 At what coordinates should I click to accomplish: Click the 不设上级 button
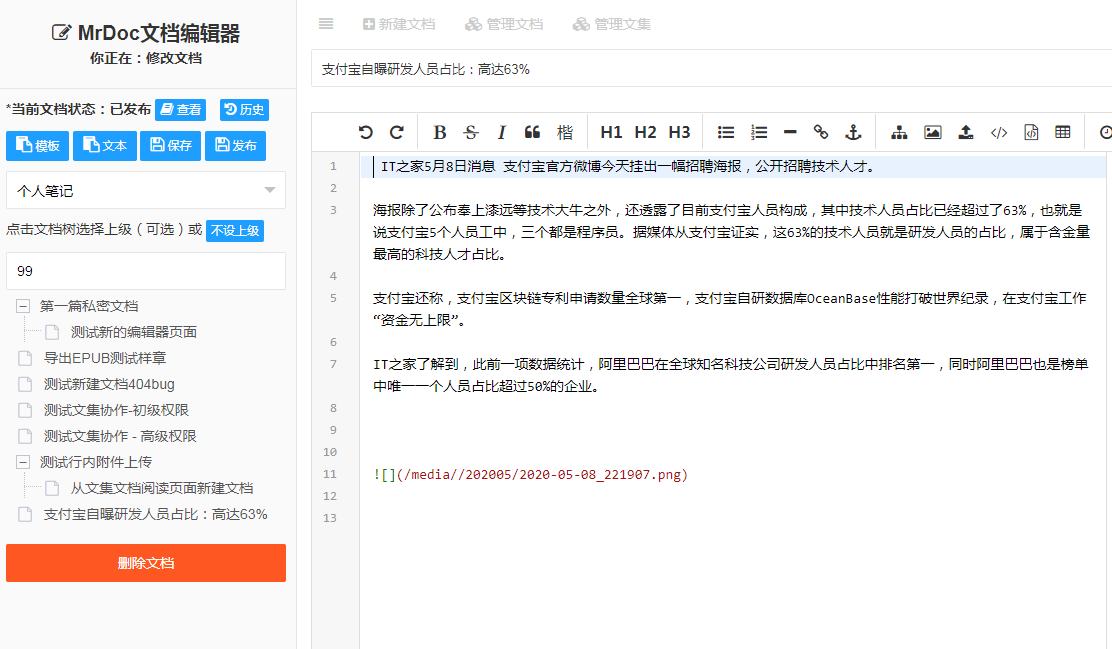(x=235, y=231)
